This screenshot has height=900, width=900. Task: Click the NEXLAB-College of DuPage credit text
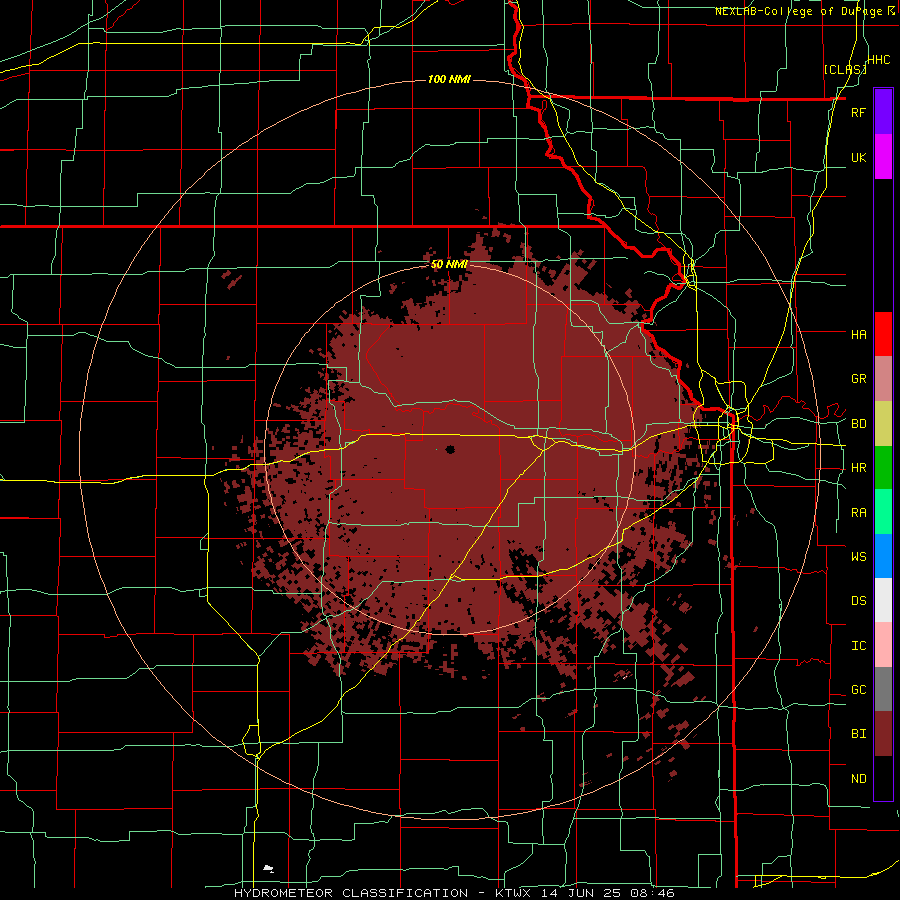tap(805, 11)
